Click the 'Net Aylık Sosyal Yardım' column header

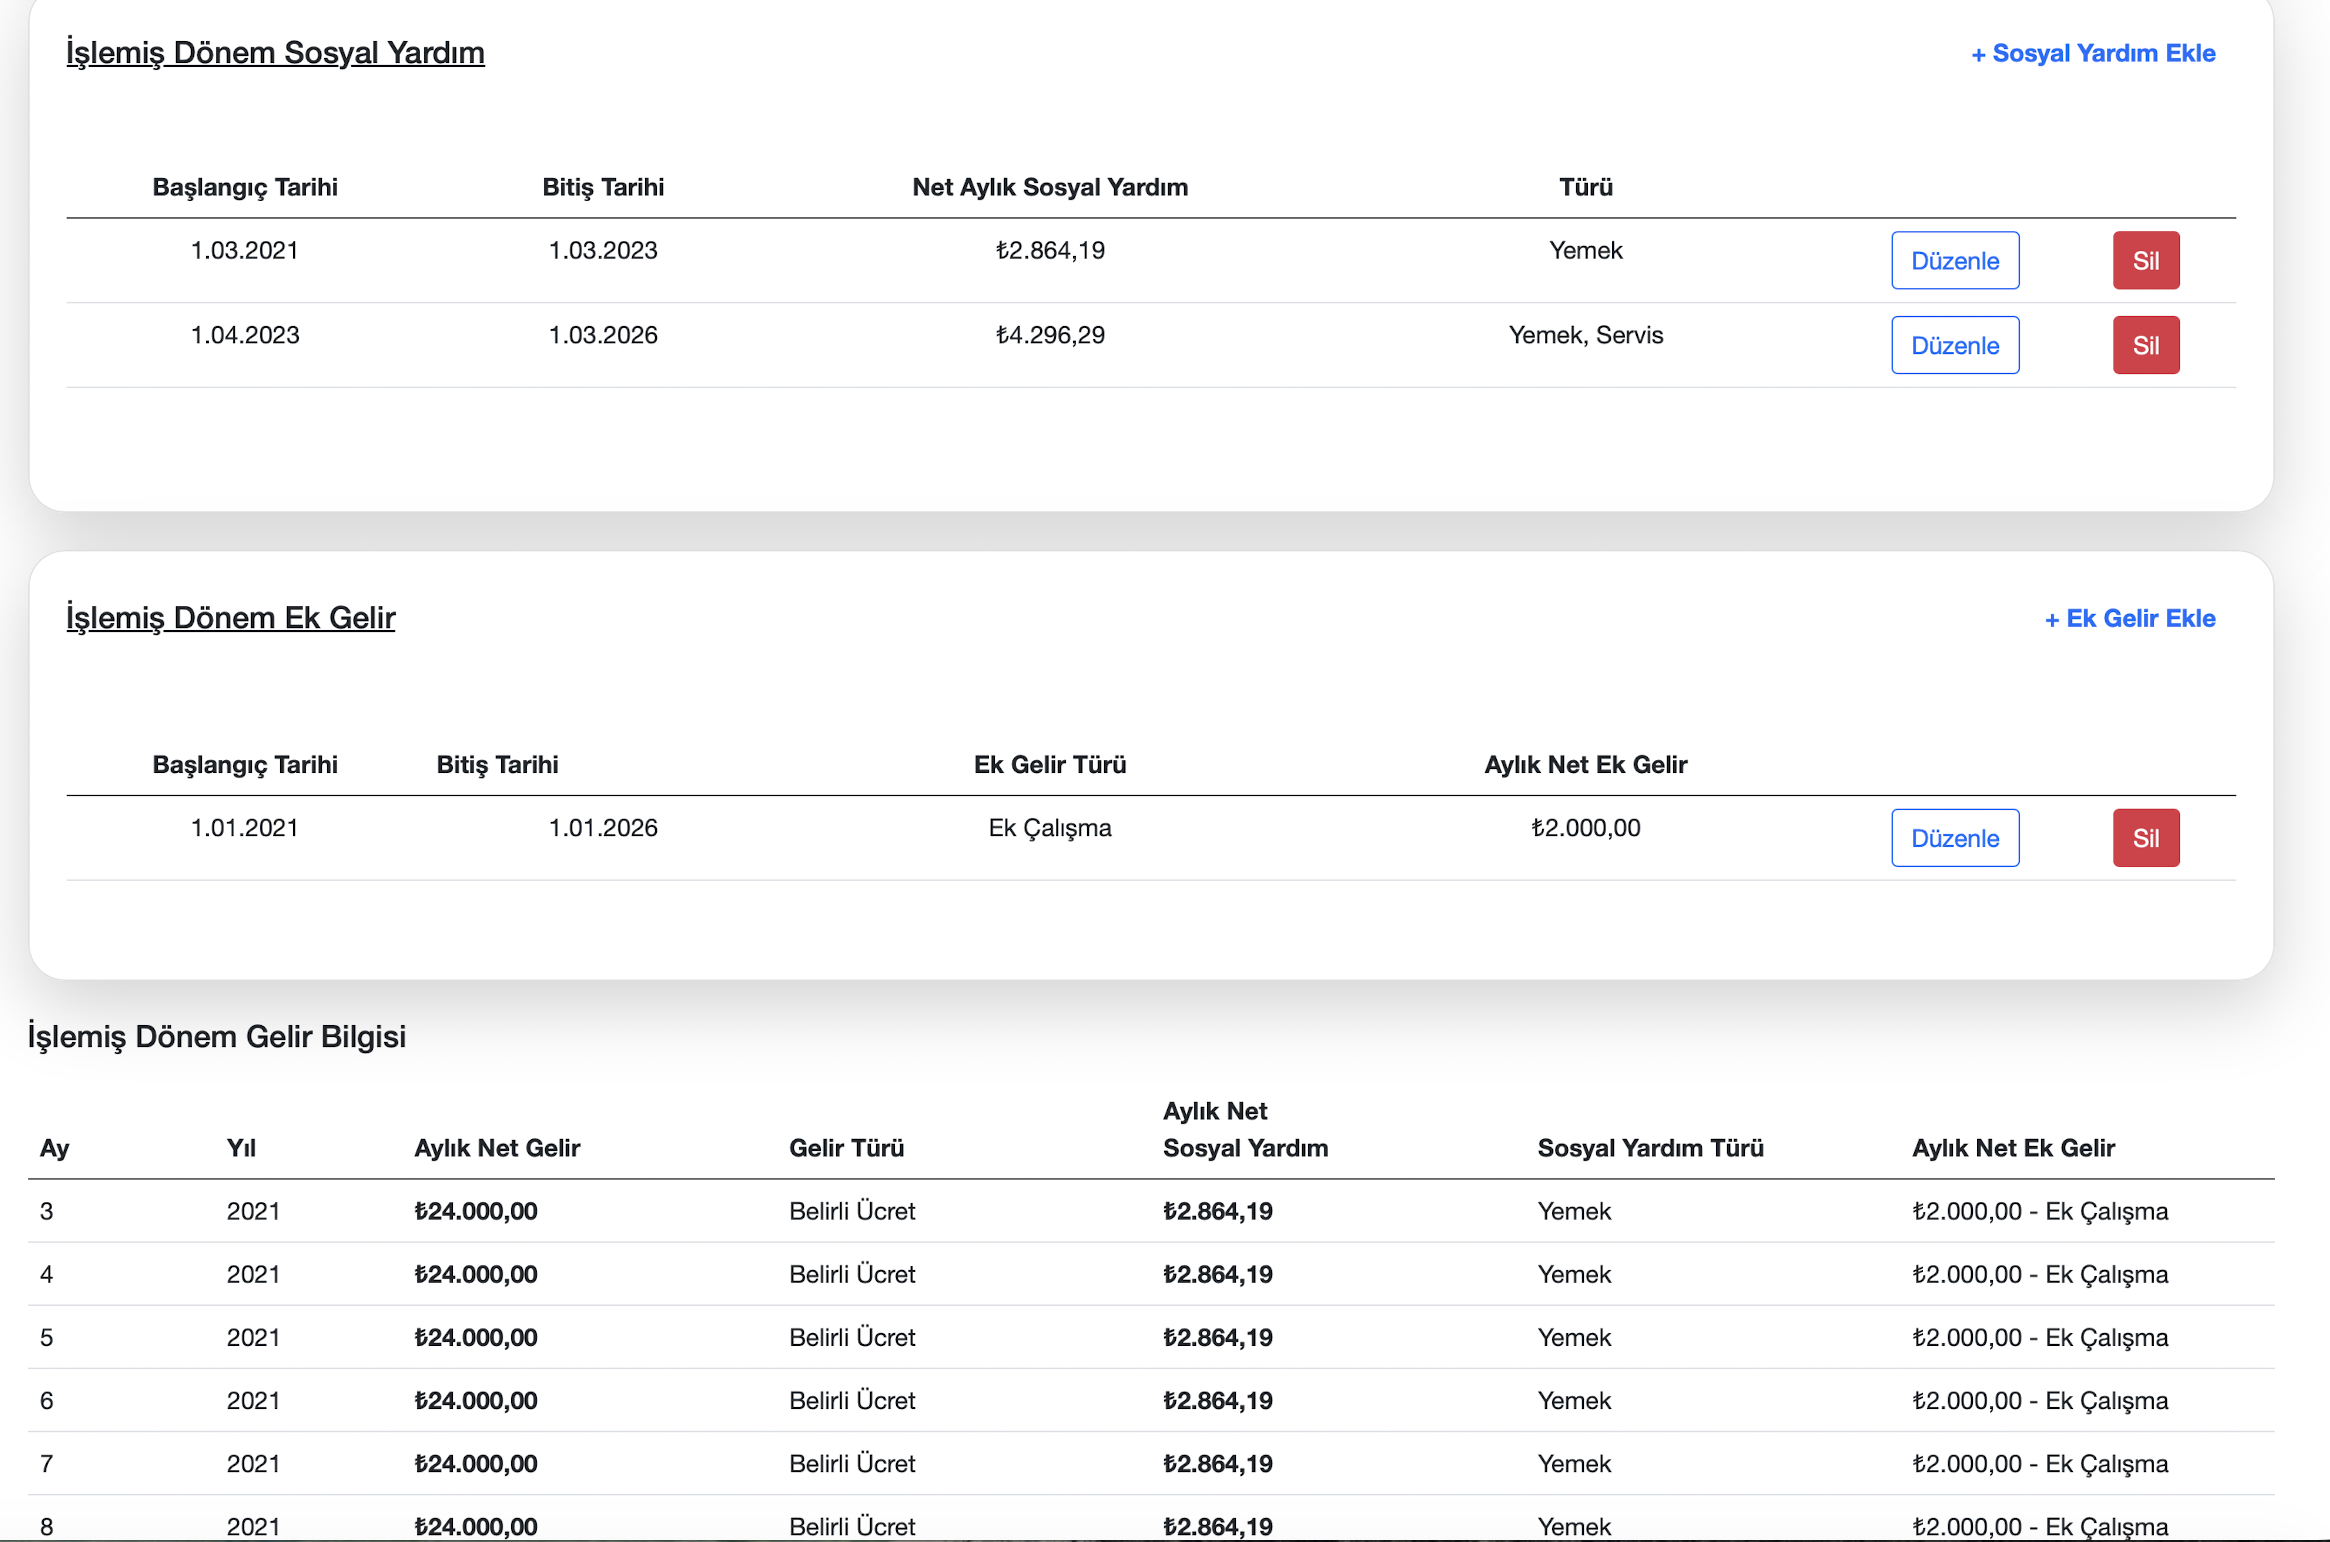click(x=1049, y=187)
